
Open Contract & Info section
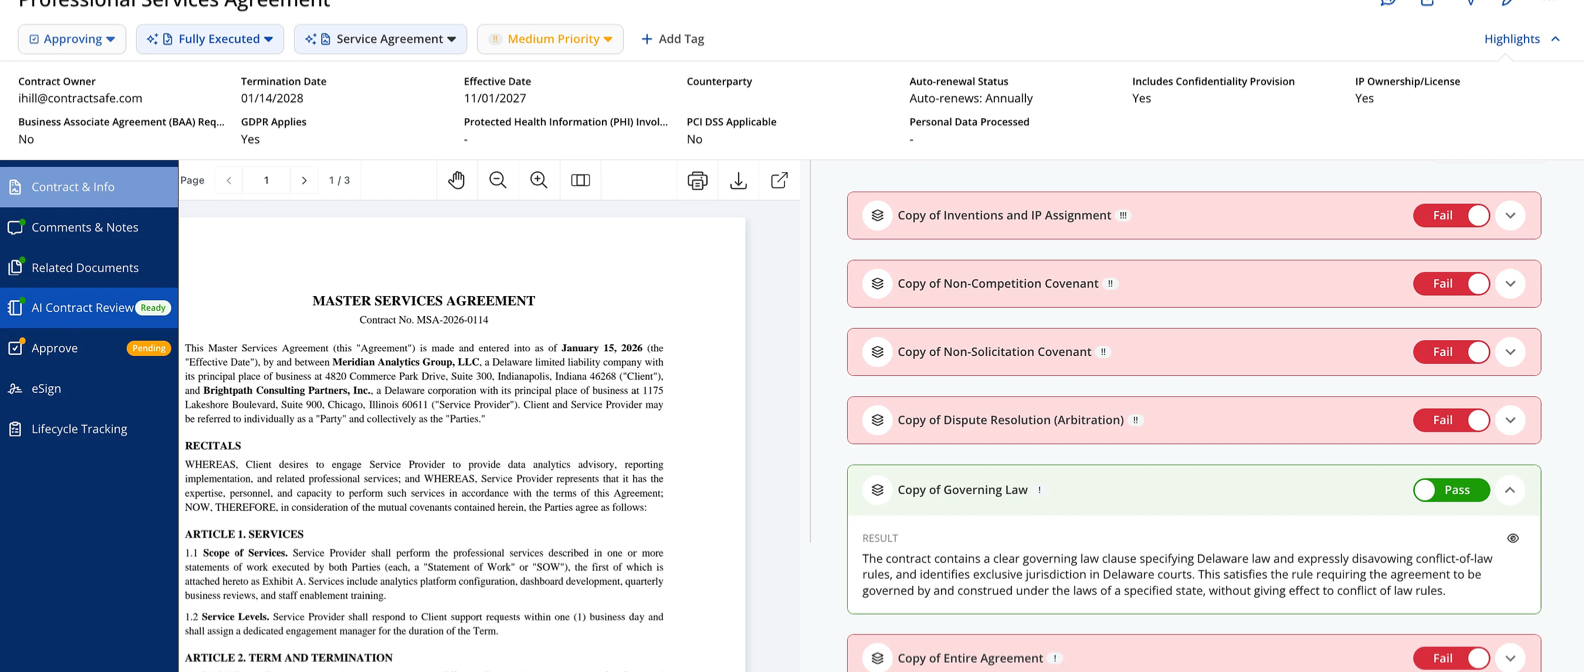click(89, 187)
